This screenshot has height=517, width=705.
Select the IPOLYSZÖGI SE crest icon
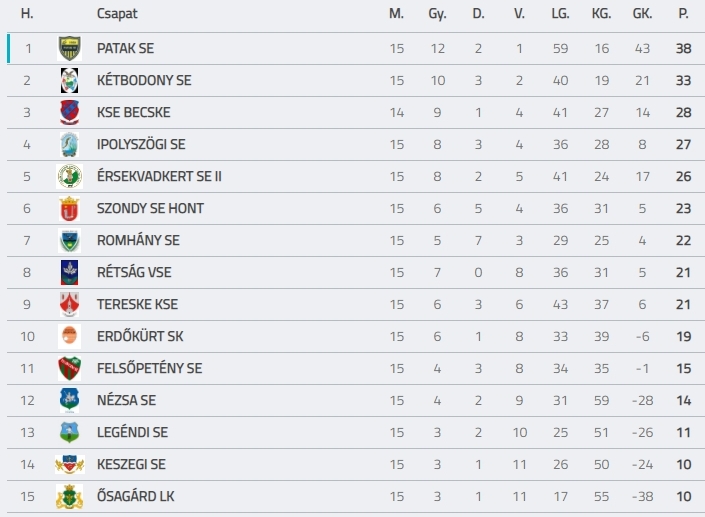tap(69, 144)
